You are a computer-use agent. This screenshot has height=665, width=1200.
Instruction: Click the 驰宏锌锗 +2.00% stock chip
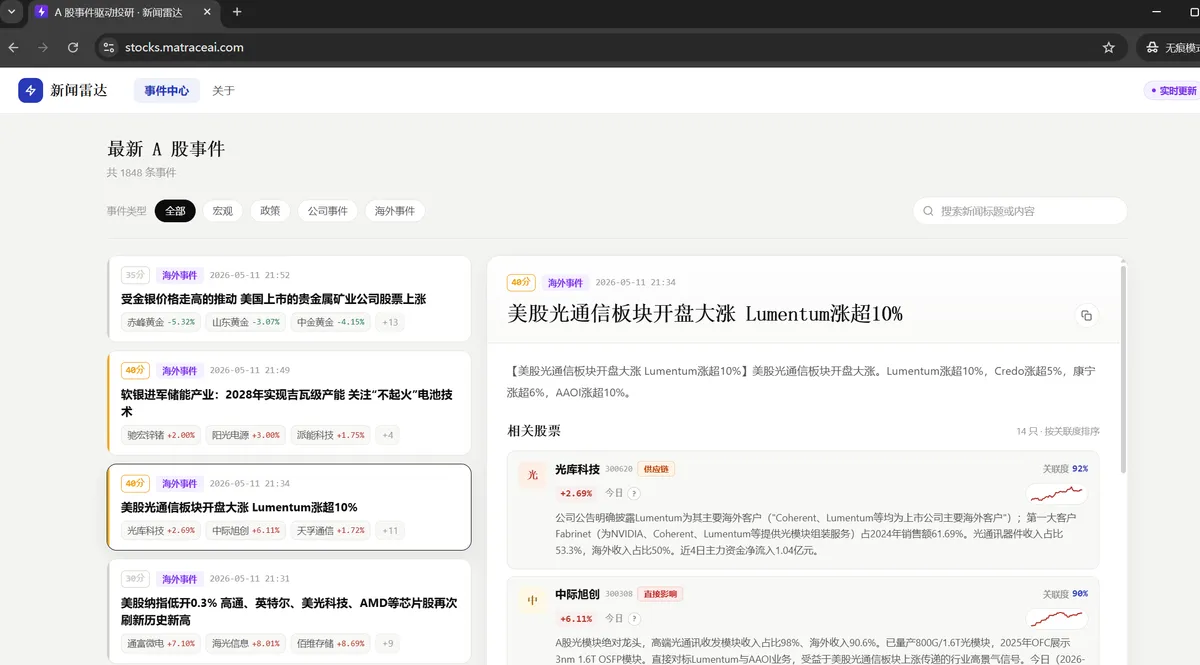tap(161, 435)
